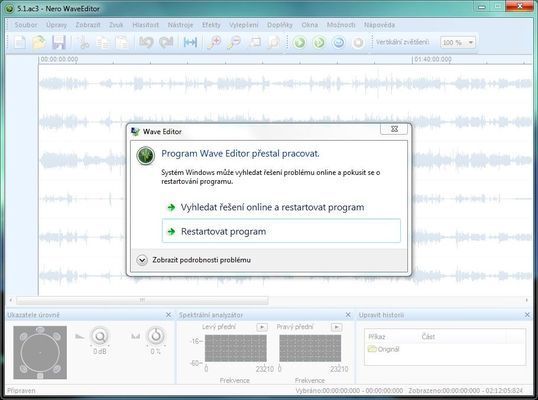Open the Zobrazit menu
538x400 pixels.
click(x=88, y=25)
